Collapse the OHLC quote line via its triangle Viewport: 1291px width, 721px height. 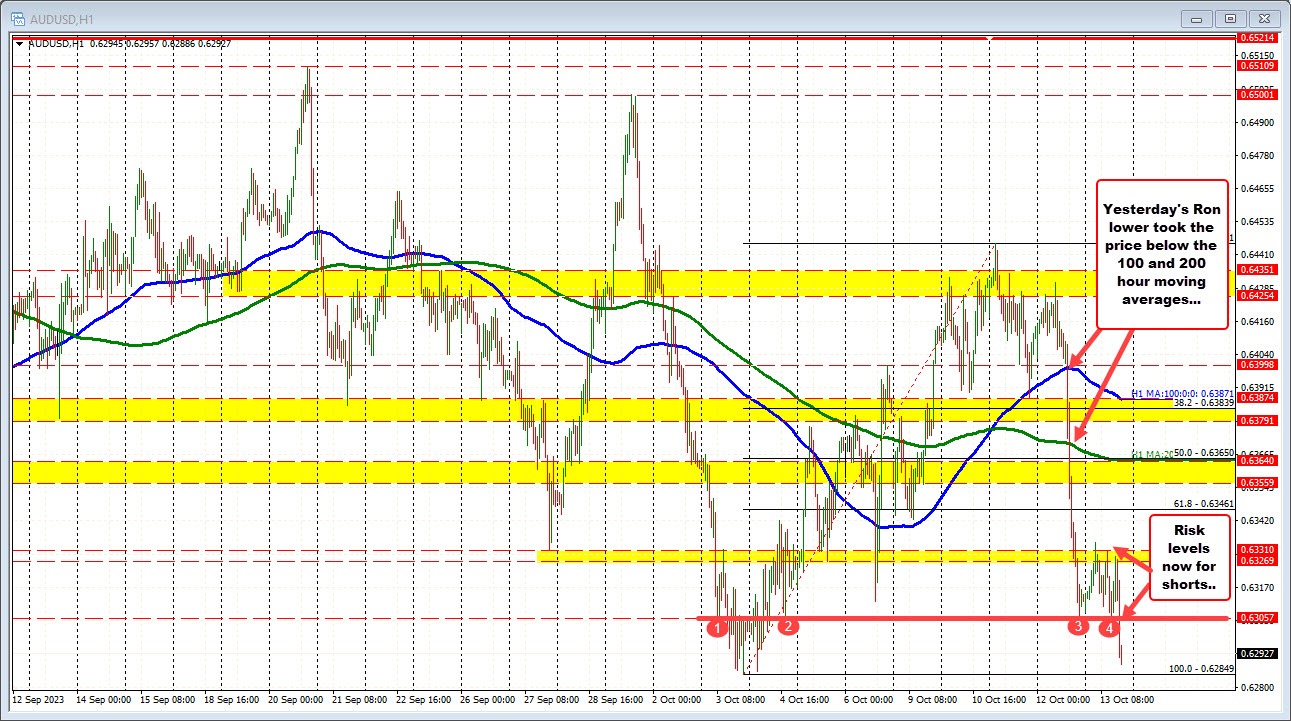18,43
